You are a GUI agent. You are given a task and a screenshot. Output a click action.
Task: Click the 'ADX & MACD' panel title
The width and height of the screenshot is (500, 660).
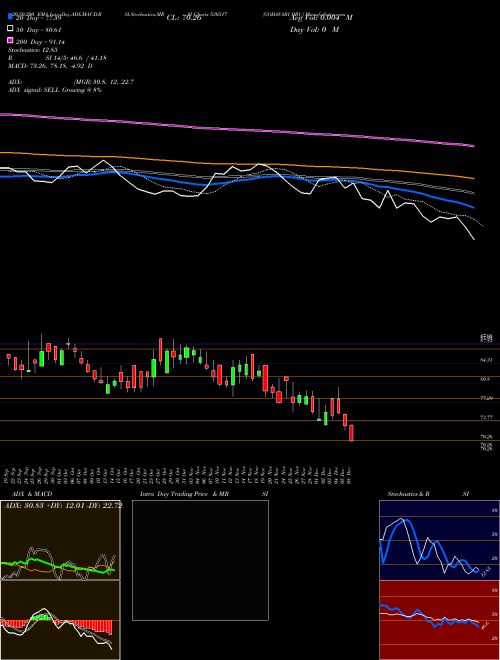pos(32,494)
